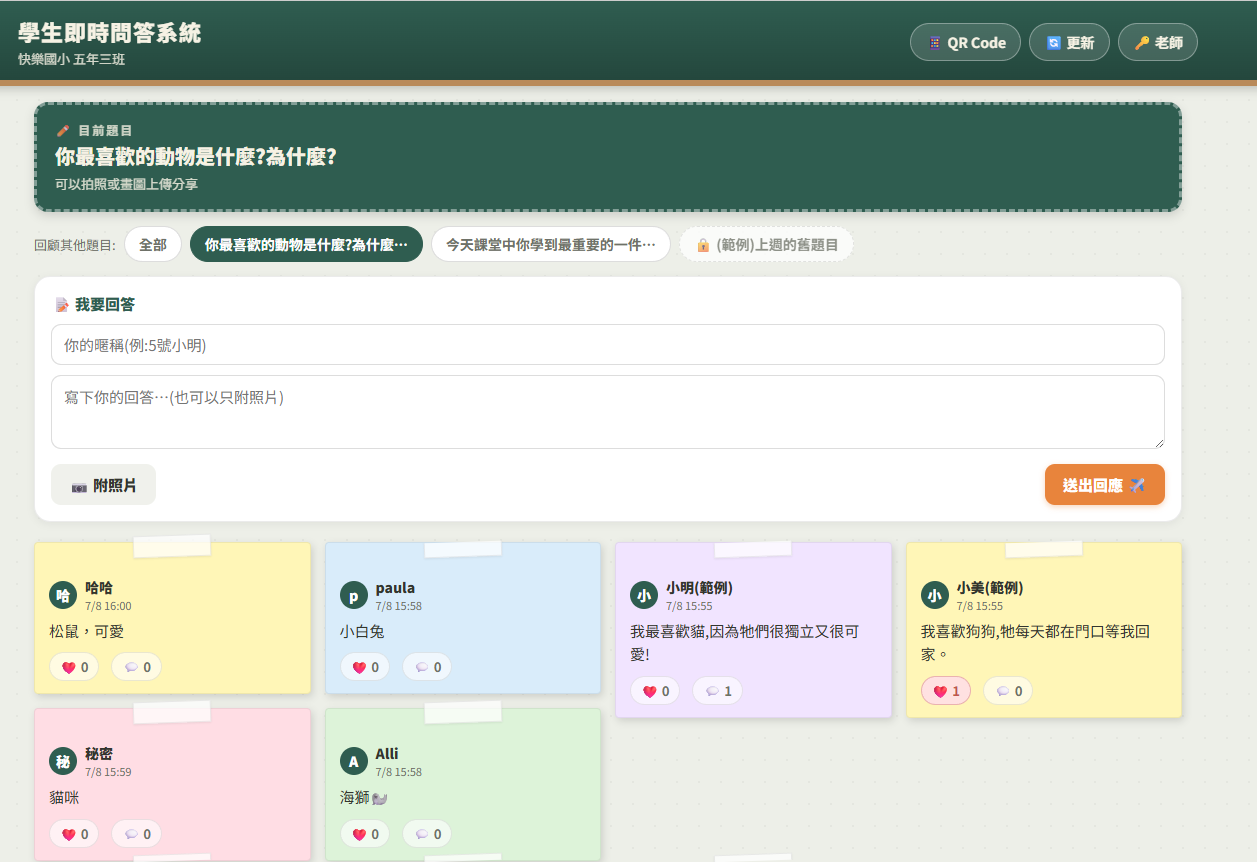Open comments on 小美(範例)'s post

(1008, 690)
